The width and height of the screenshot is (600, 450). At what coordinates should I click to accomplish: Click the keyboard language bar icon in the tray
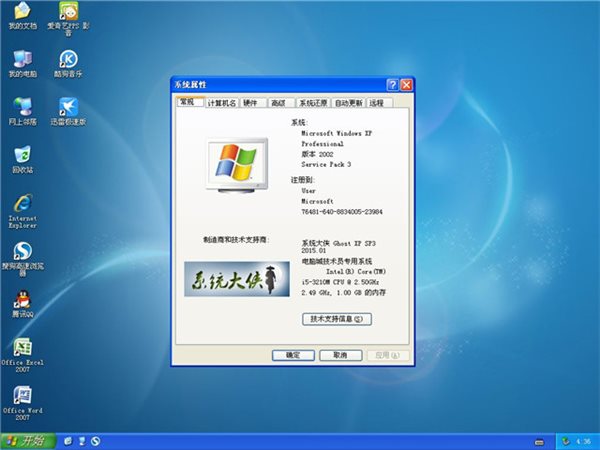(539, 442)
